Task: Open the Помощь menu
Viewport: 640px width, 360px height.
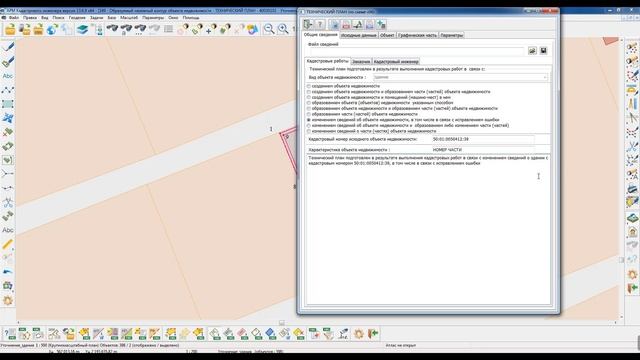Action: (191, 18)
